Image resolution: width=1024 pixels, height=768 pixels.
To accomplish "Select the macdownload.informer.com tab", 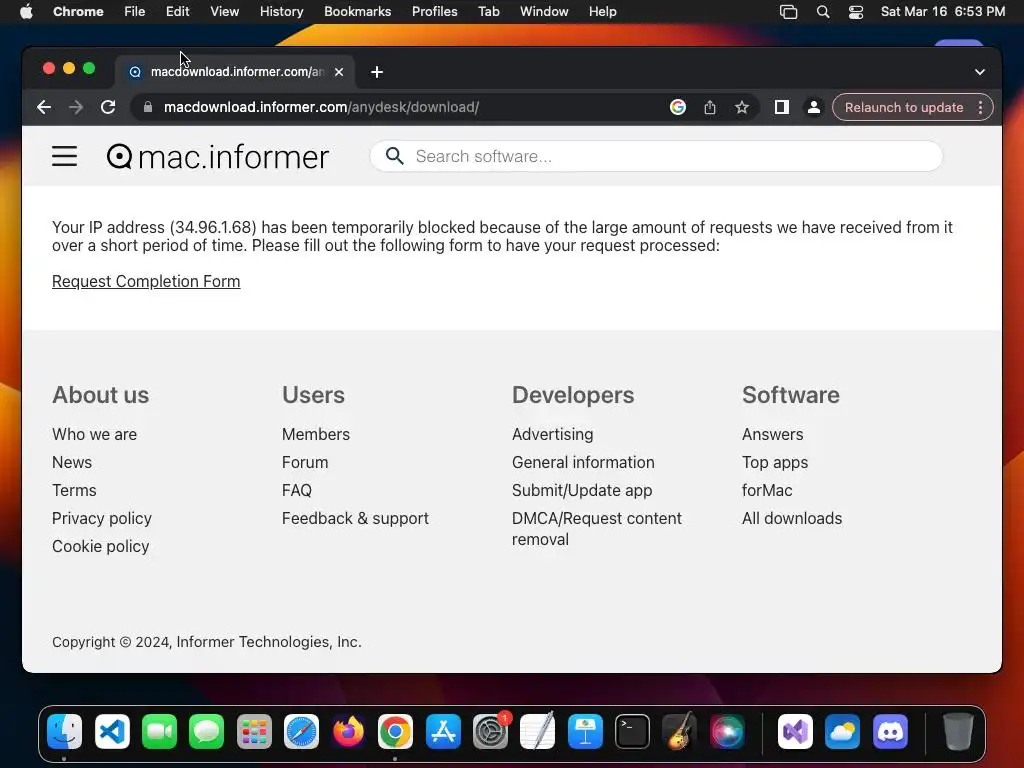I will [x=235, y=72].
